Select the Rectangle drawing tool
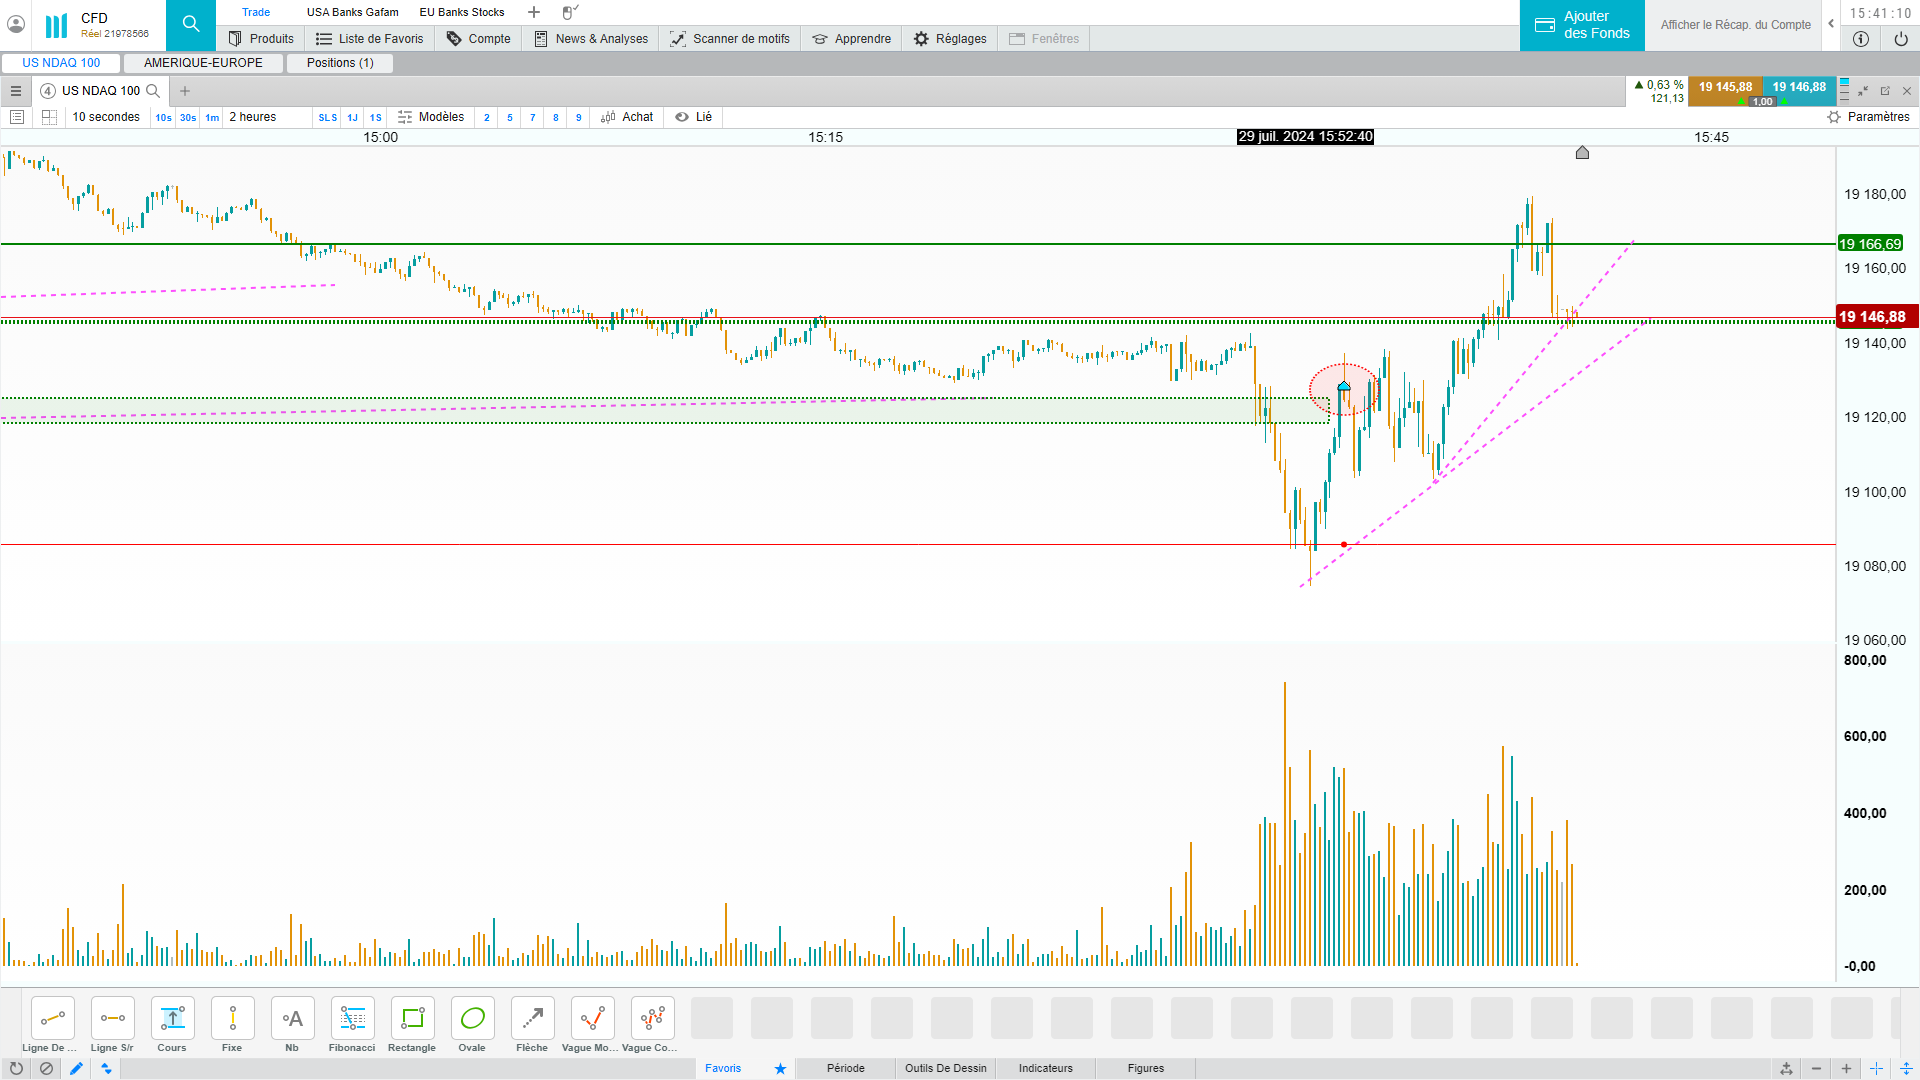1920x1080 pixels. (x=412, y=1019)
